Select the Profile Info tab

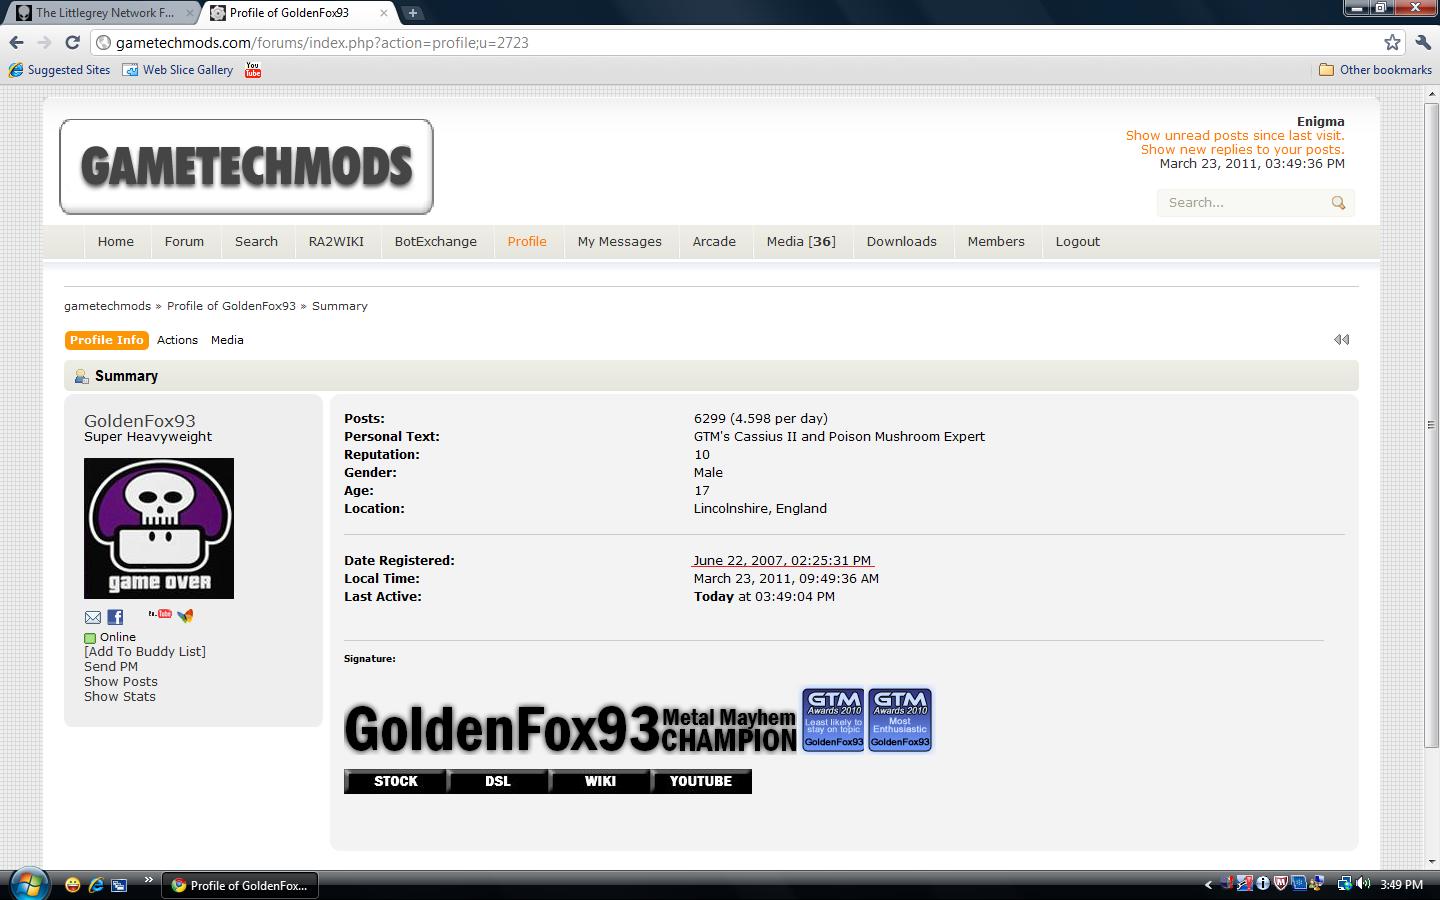pyautogui.click(x=107, y=340)
